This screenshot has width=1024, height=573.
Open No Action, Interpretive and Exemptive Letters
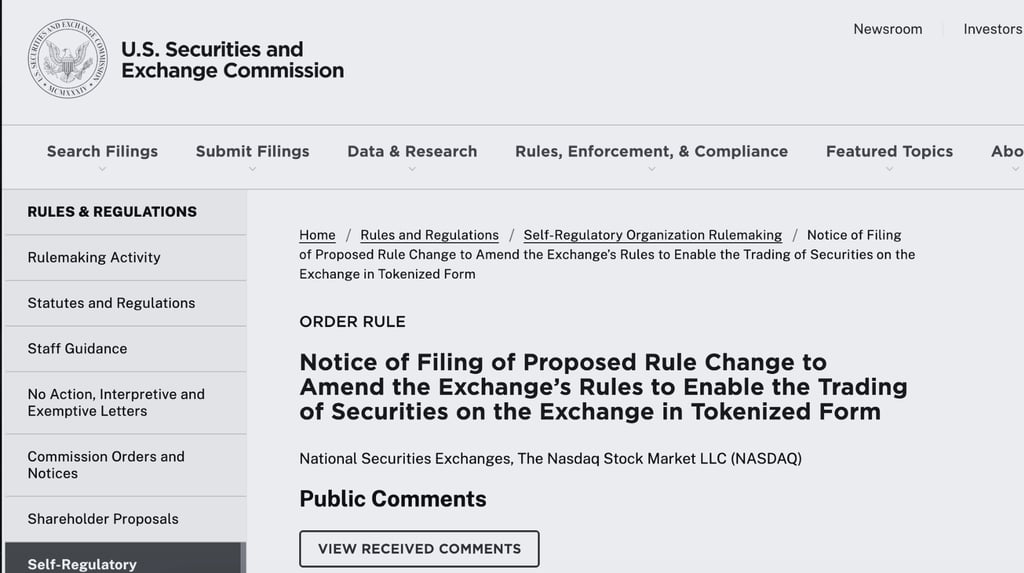pos(115,402)
